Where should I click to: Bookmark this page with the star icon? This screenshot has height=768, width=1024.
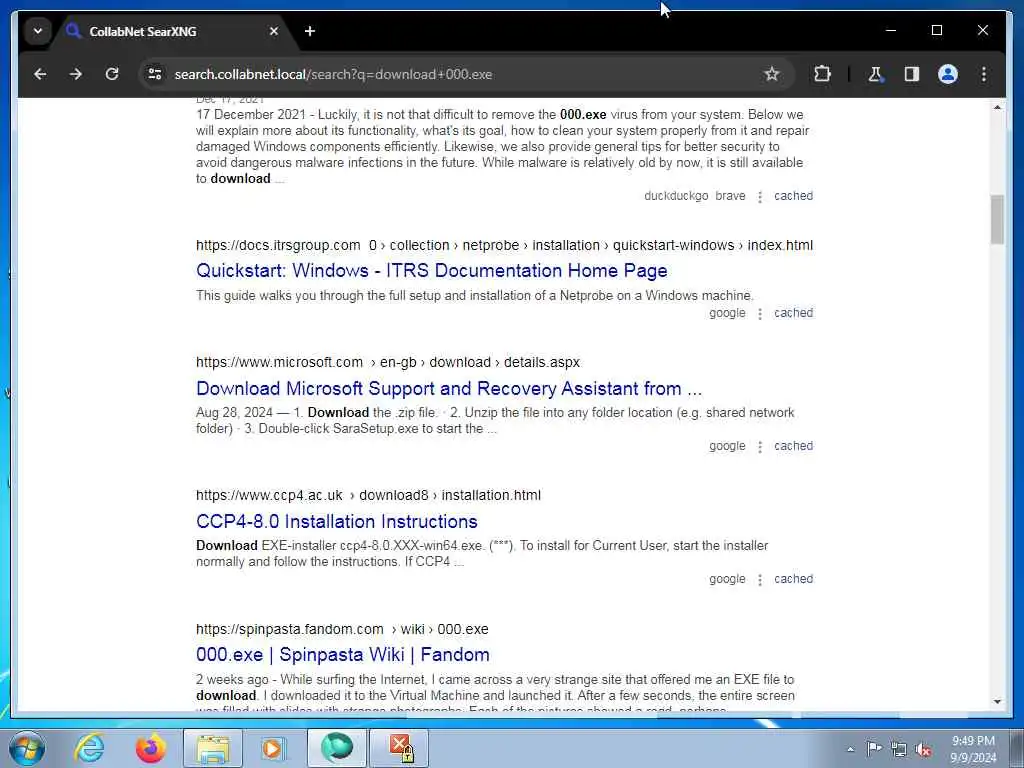pos(772,74)
